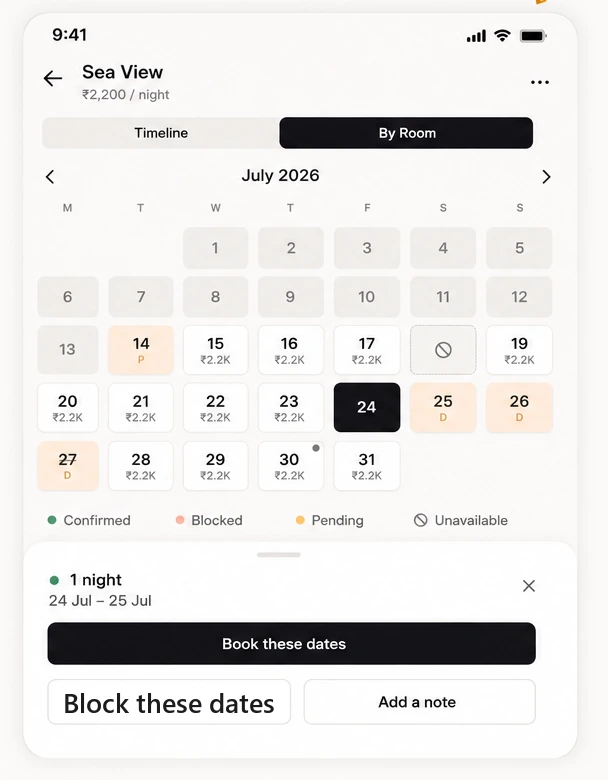The height and width of the screenshot is (780, 608).
Task: Click Book these dates button
Action: (x=292, y=643)
